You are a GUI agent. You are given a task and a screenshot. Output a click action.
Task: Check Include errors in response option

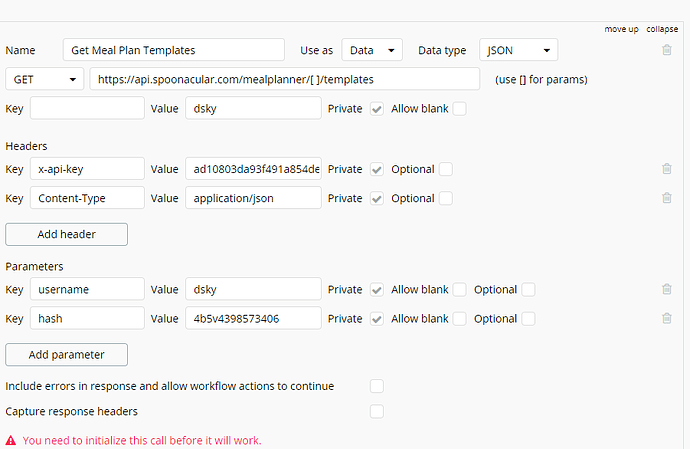point(377,385)
